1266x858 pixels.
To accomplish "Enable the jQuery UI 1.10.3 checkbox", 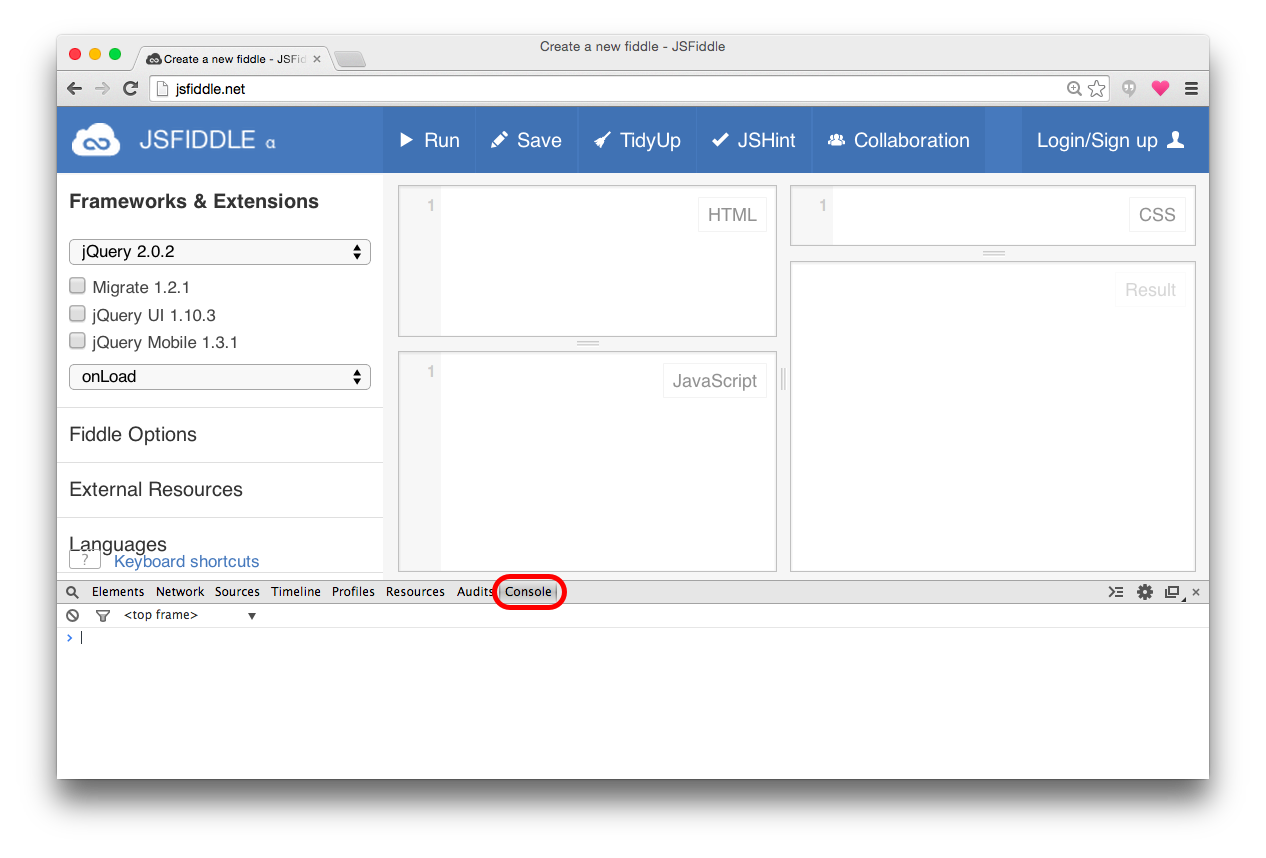I will (77, 314).
